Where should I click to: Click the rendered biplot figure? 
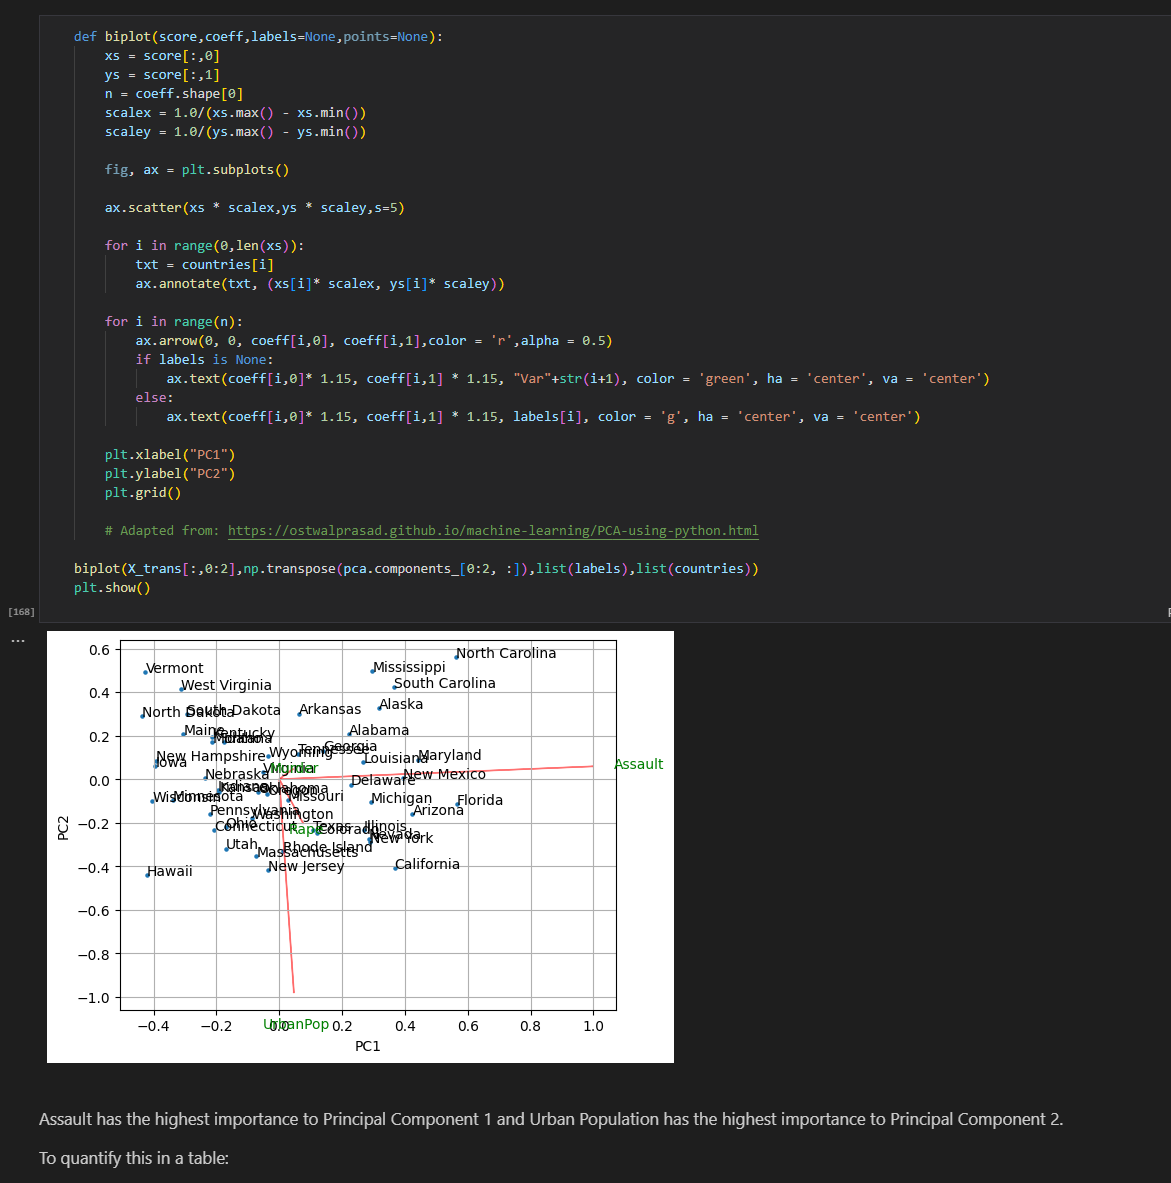(x=360, y=845)
